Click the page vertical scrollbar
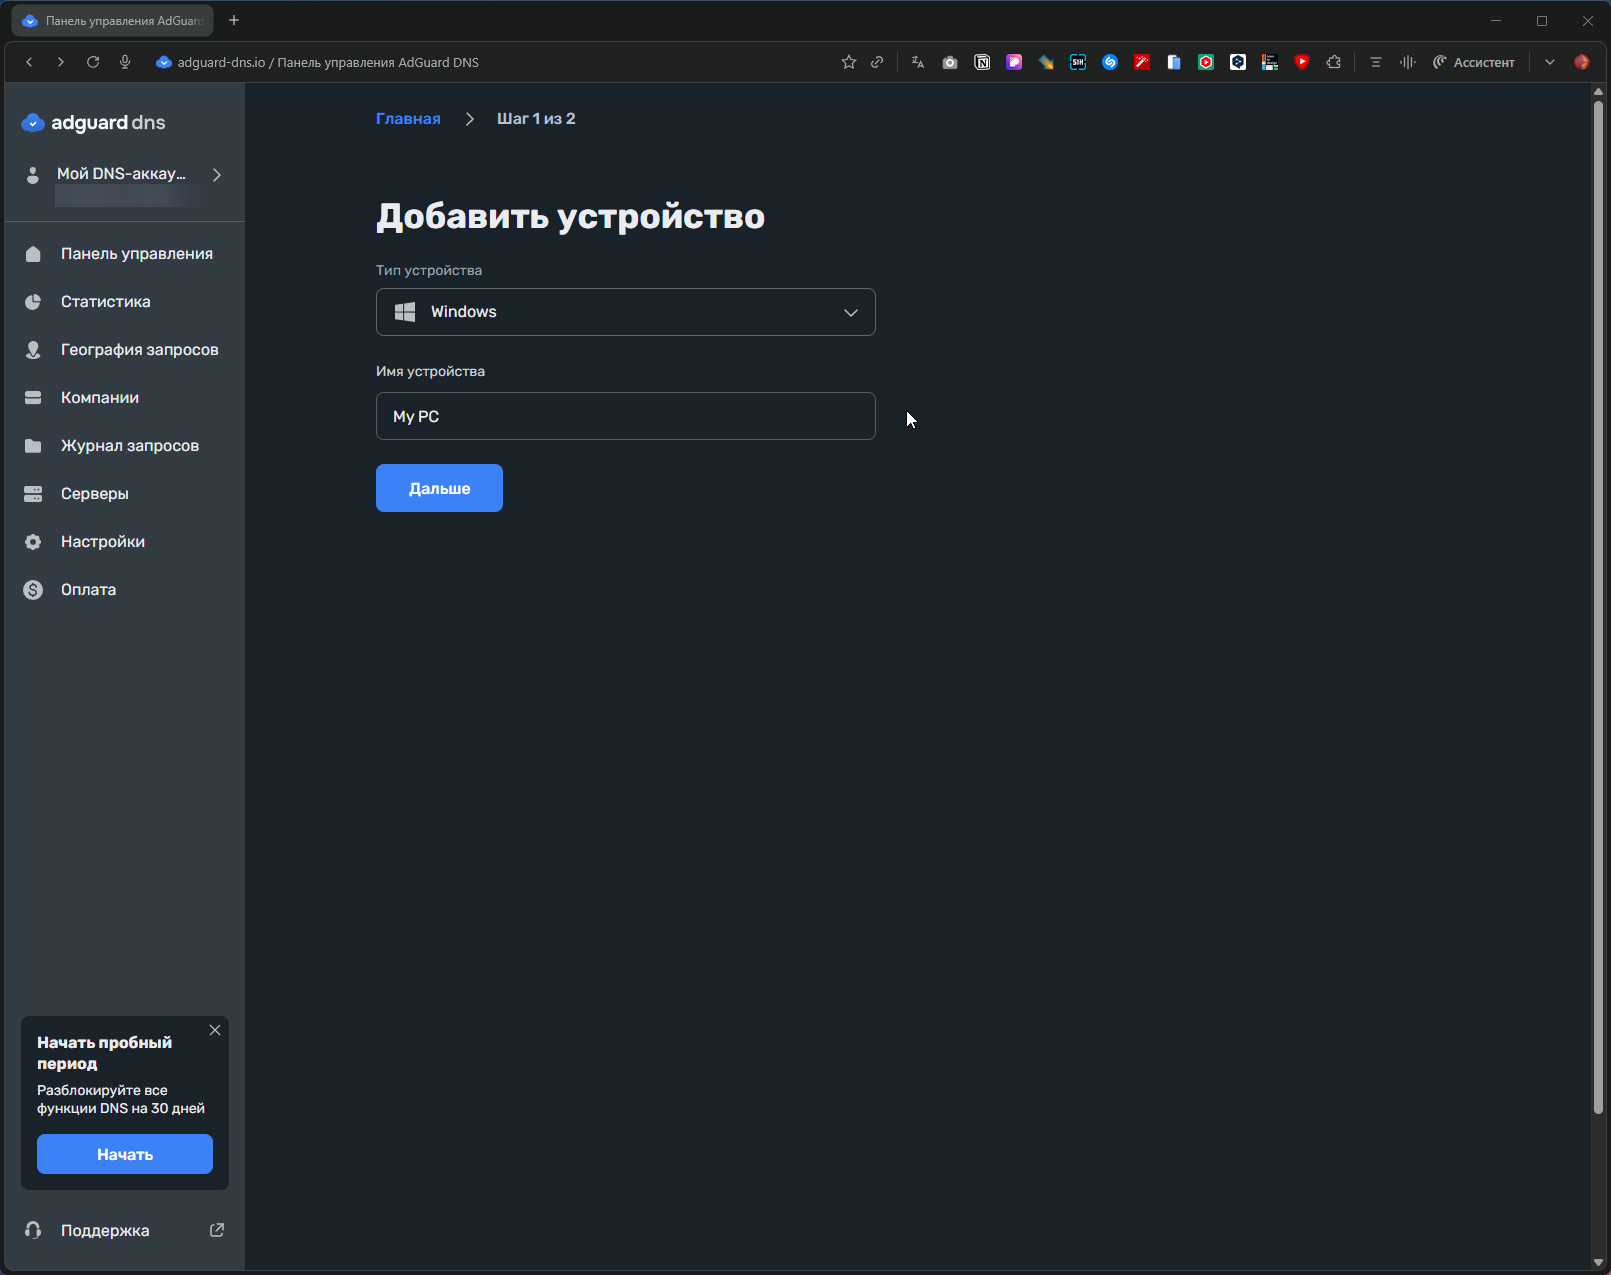This screenshot has width=1611, height=1275. pyautogui.click(x=1598, y=600)
